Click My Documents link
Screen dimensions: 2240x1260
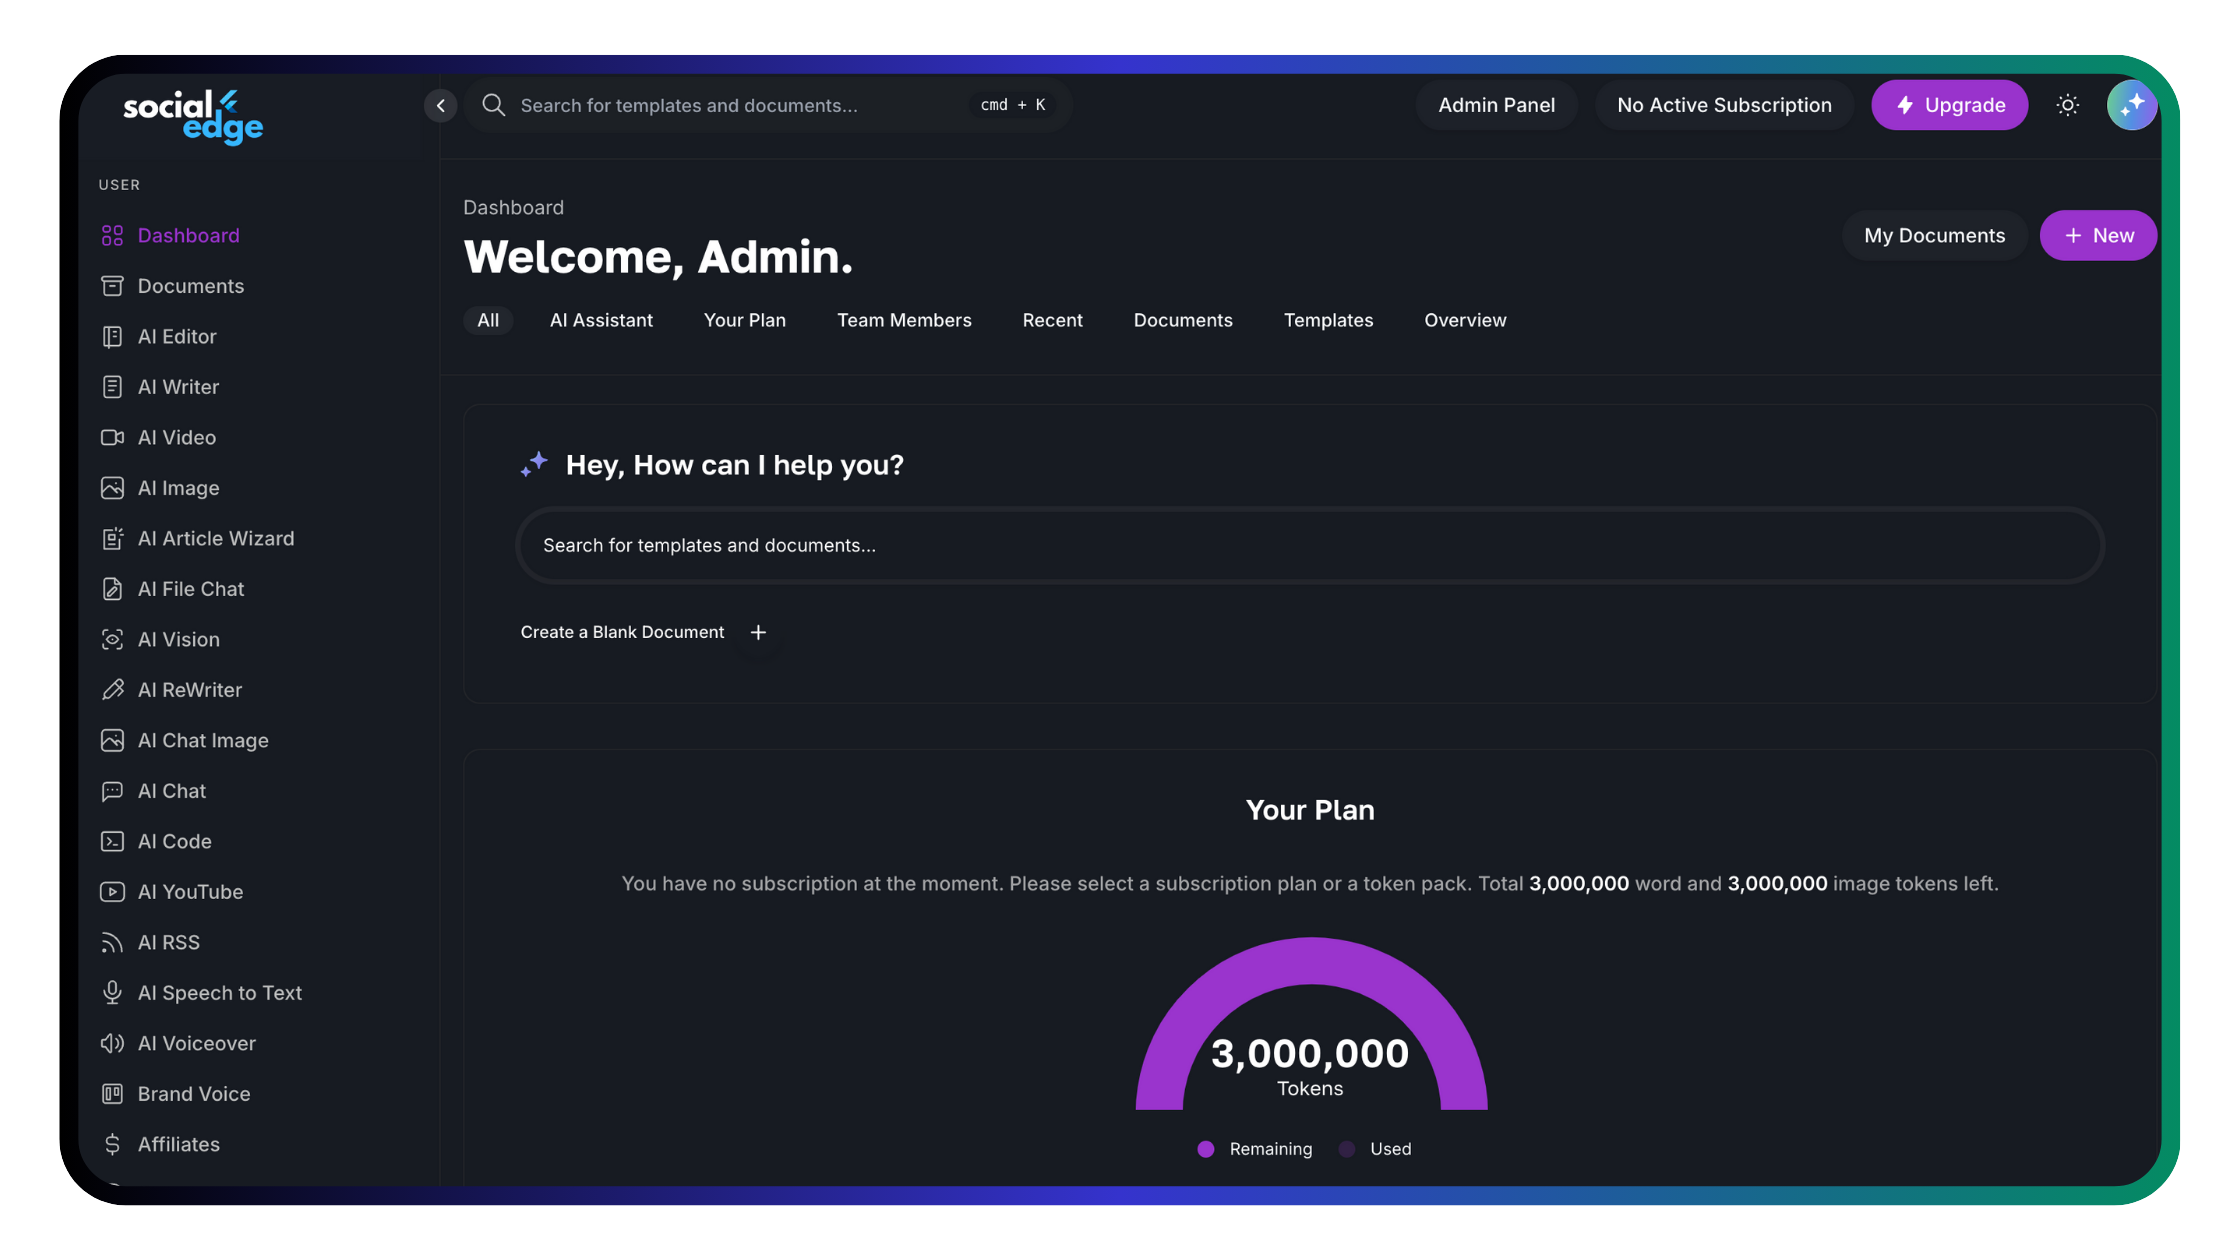coord(1934,235)
